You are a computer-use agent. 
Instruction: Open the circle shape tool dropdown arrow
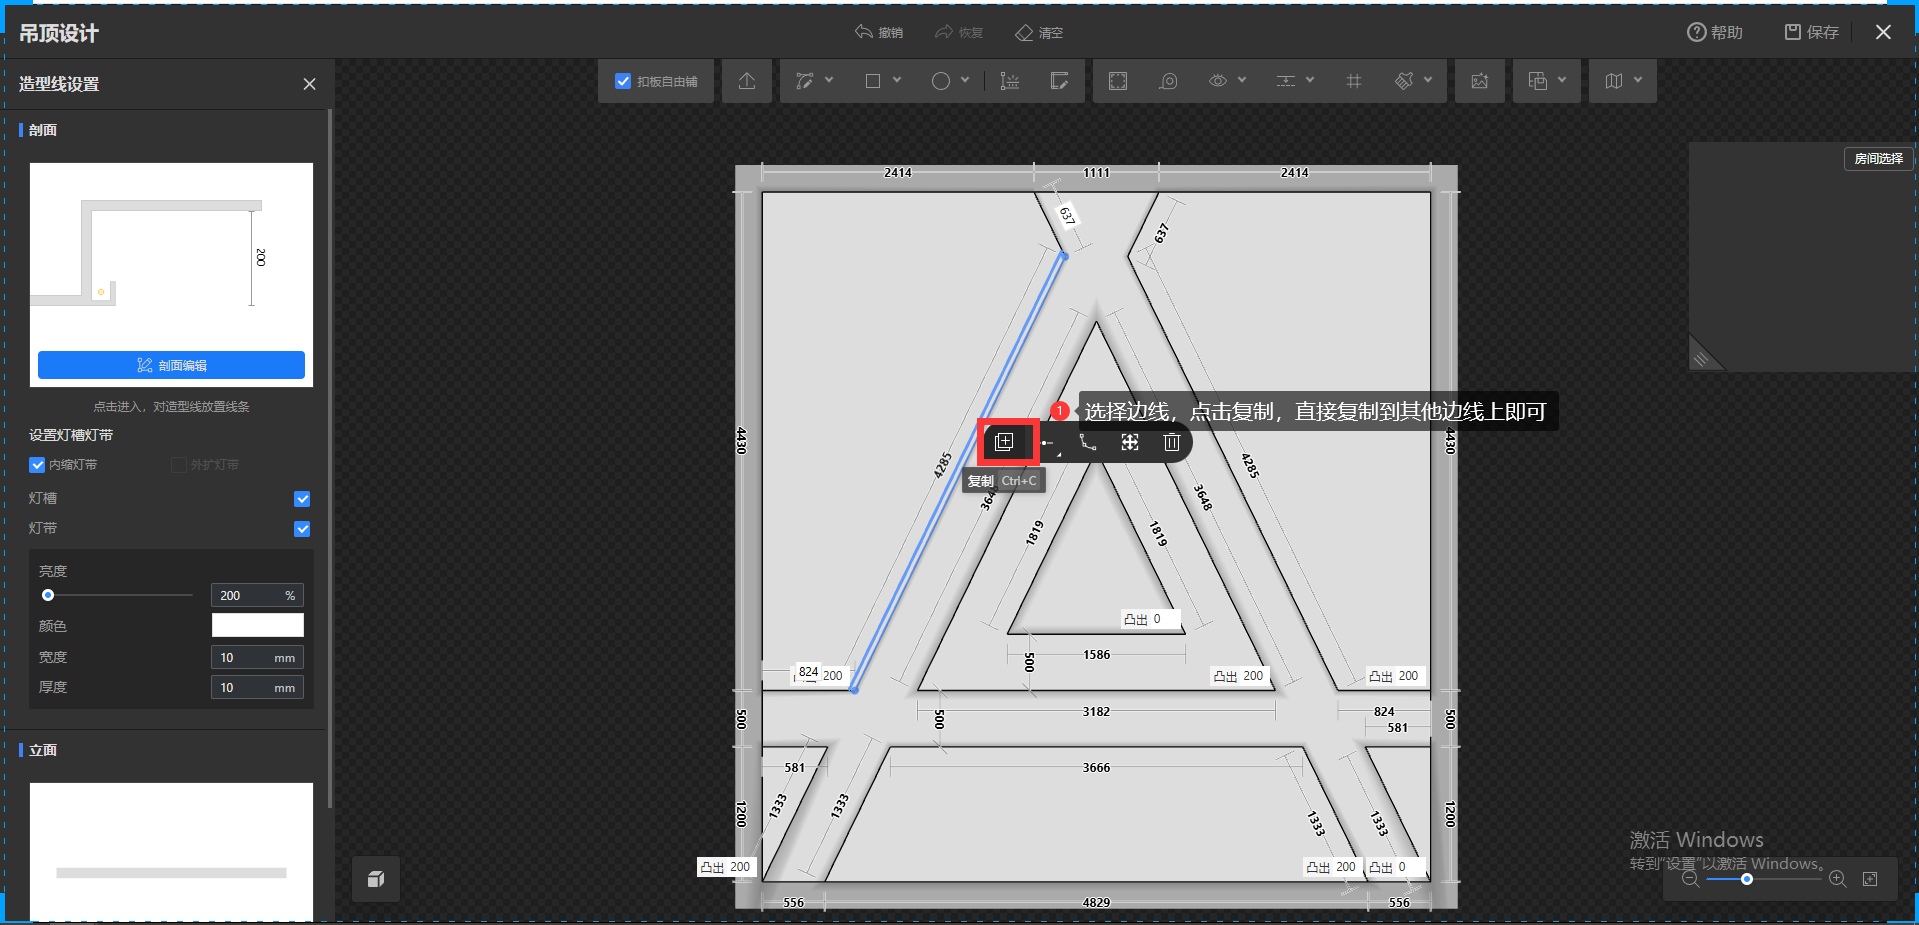point(965,80)
